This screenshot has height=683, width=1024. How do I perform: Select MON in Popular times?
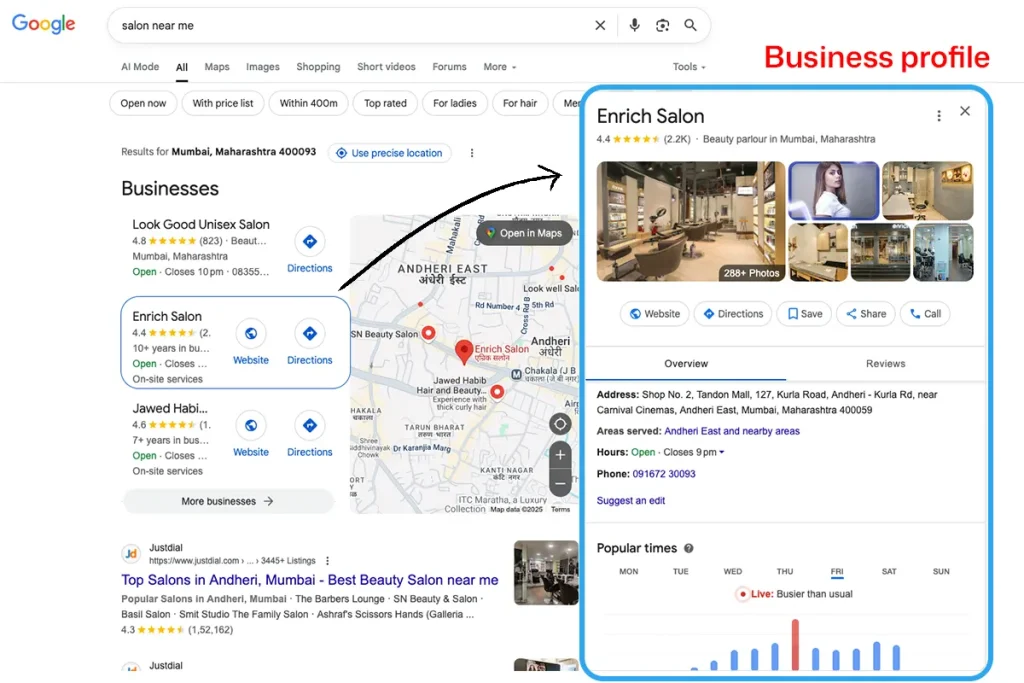click(628, 571)
